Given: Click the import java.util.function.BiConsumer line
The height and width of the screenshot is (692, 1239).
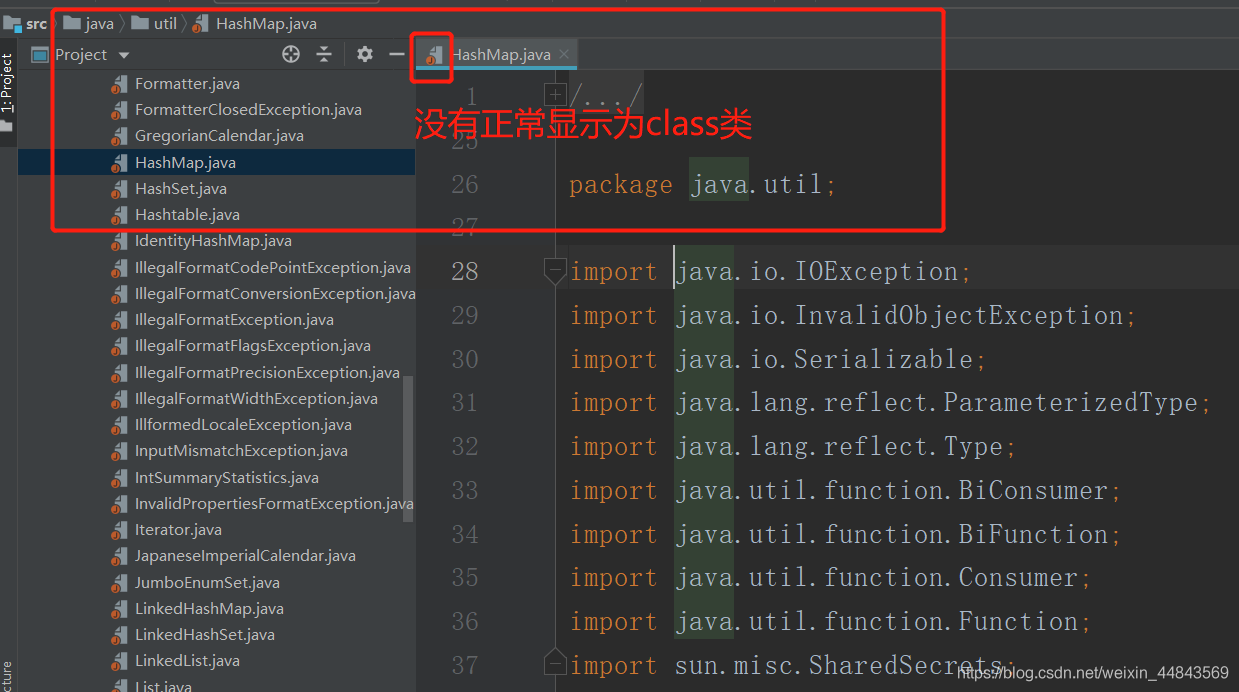Looking at the screenshot, I should tap(846, 491).
